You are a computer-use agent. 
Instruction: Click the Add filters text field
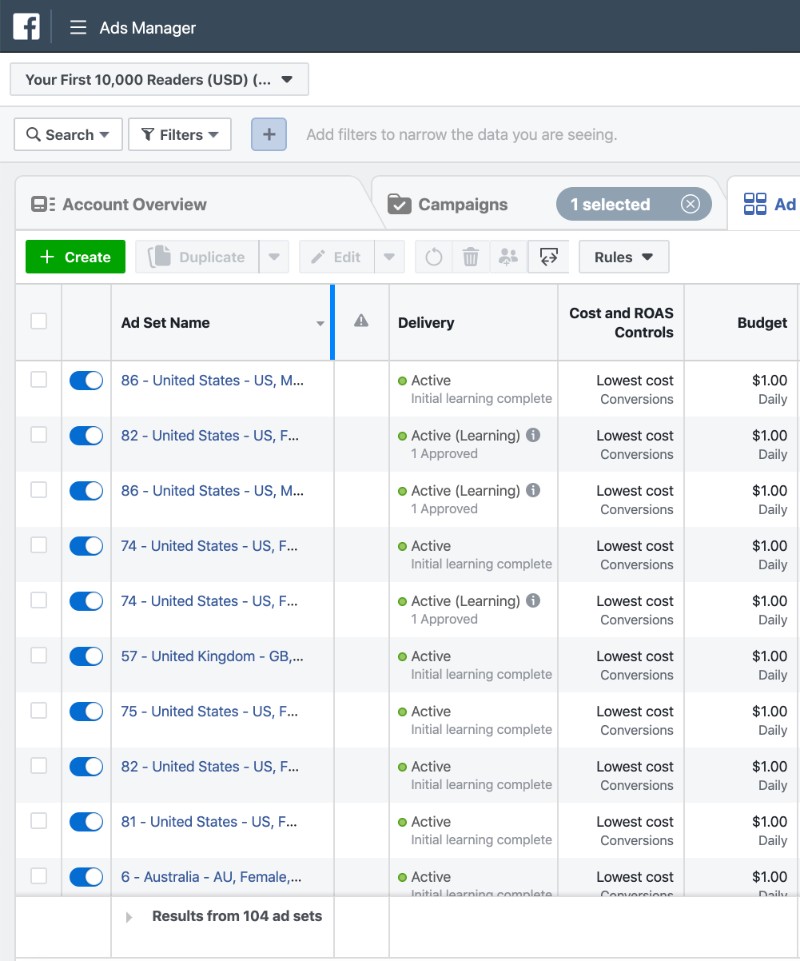point(462,134)
